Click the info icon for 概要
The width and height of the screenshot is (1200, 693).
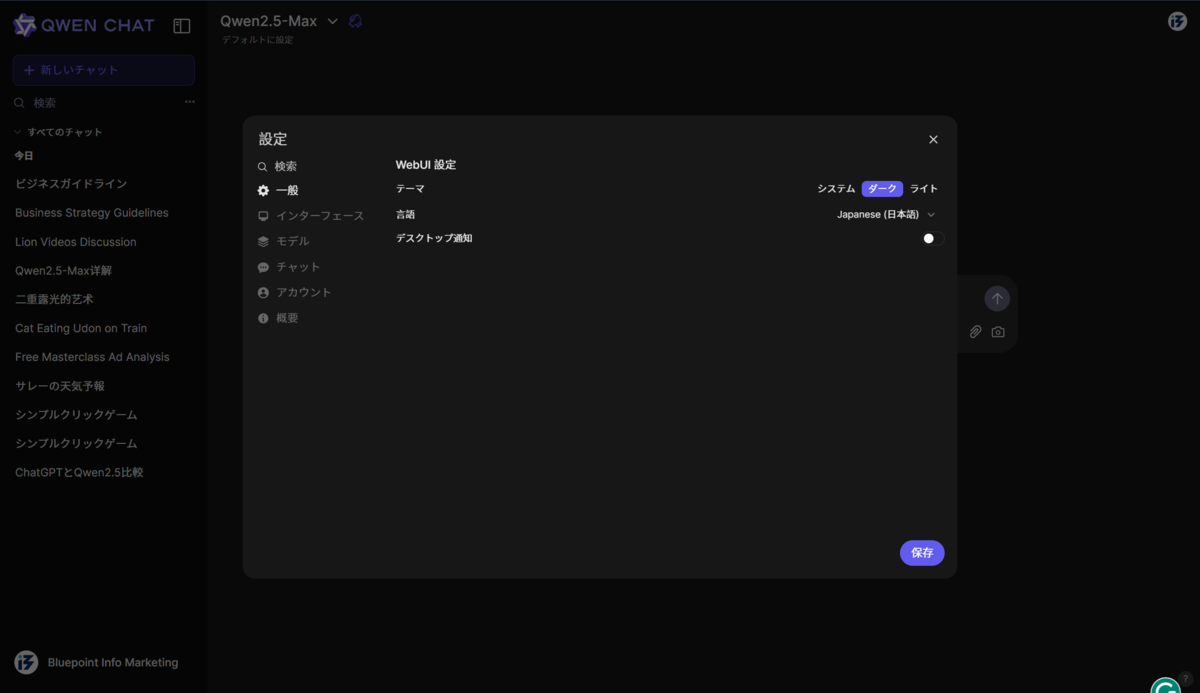pyautogui.click(x=263, y=318)
